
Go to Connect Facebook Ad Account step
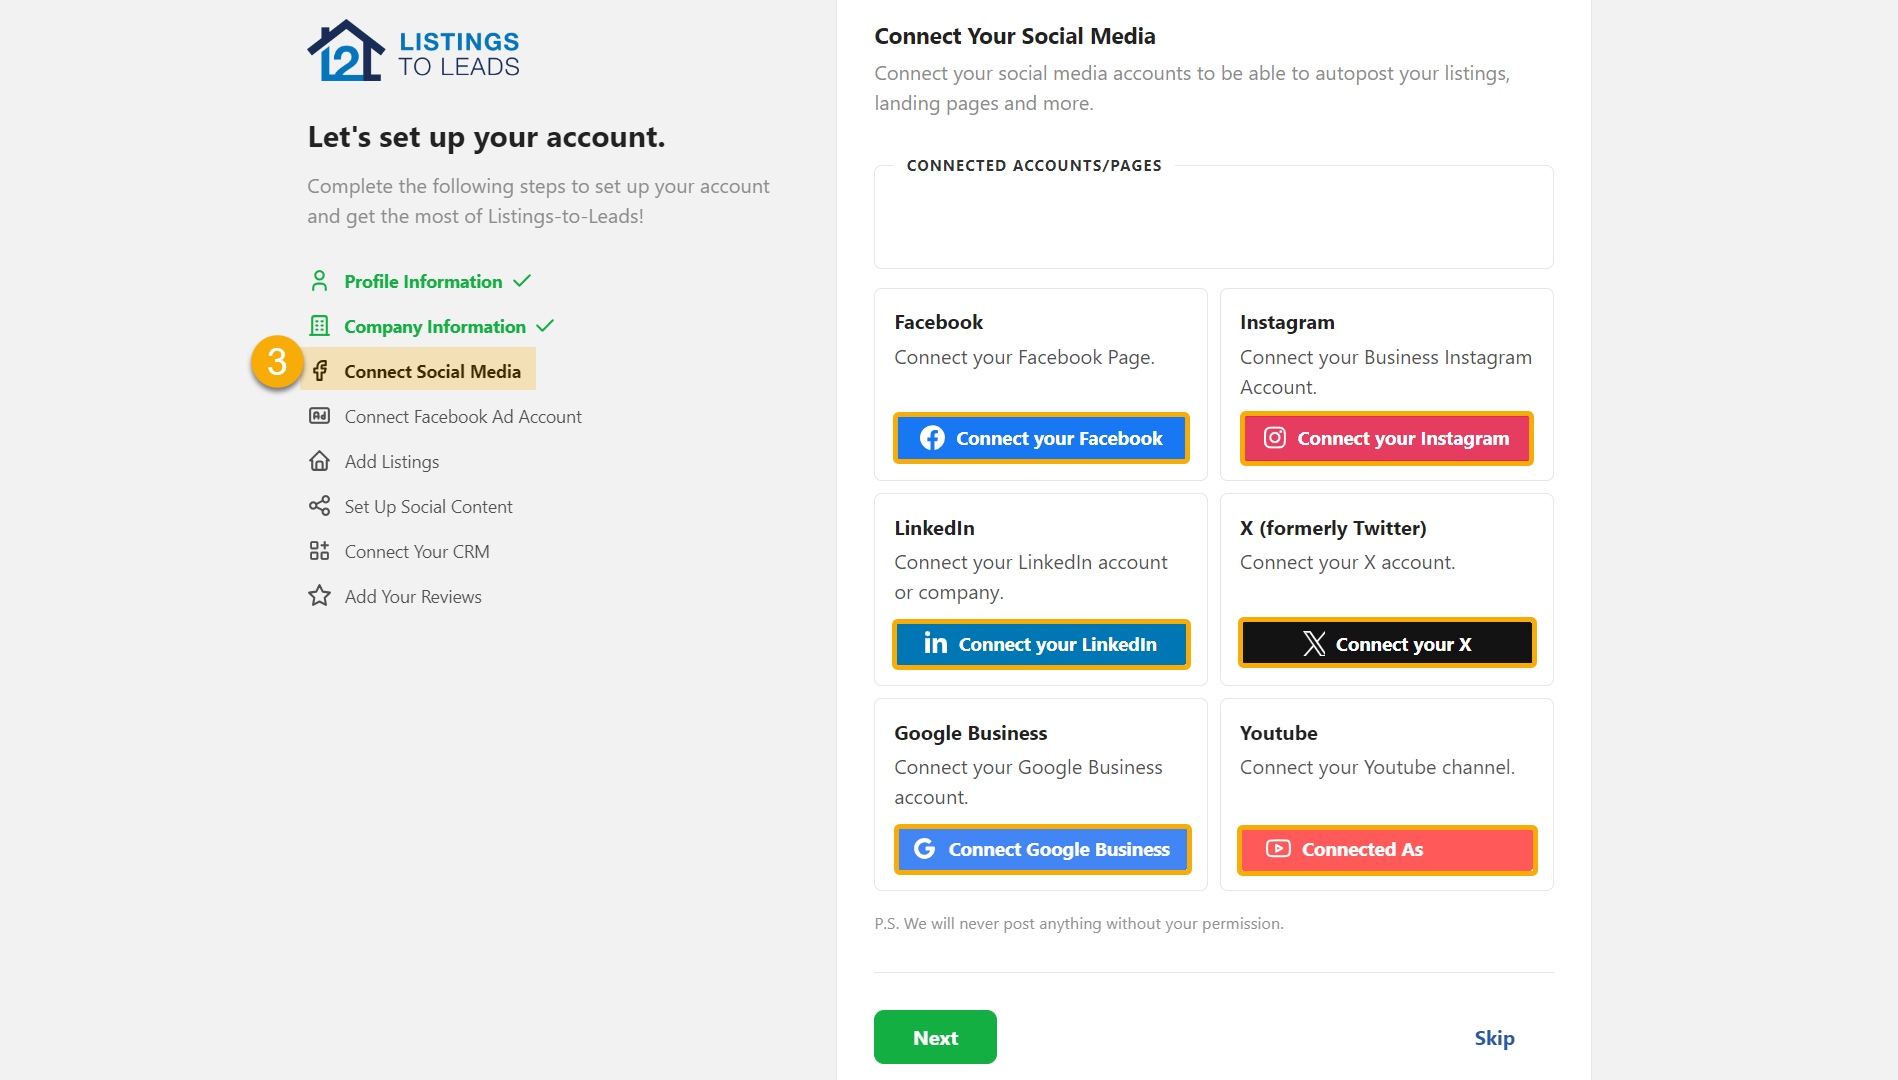462,416
